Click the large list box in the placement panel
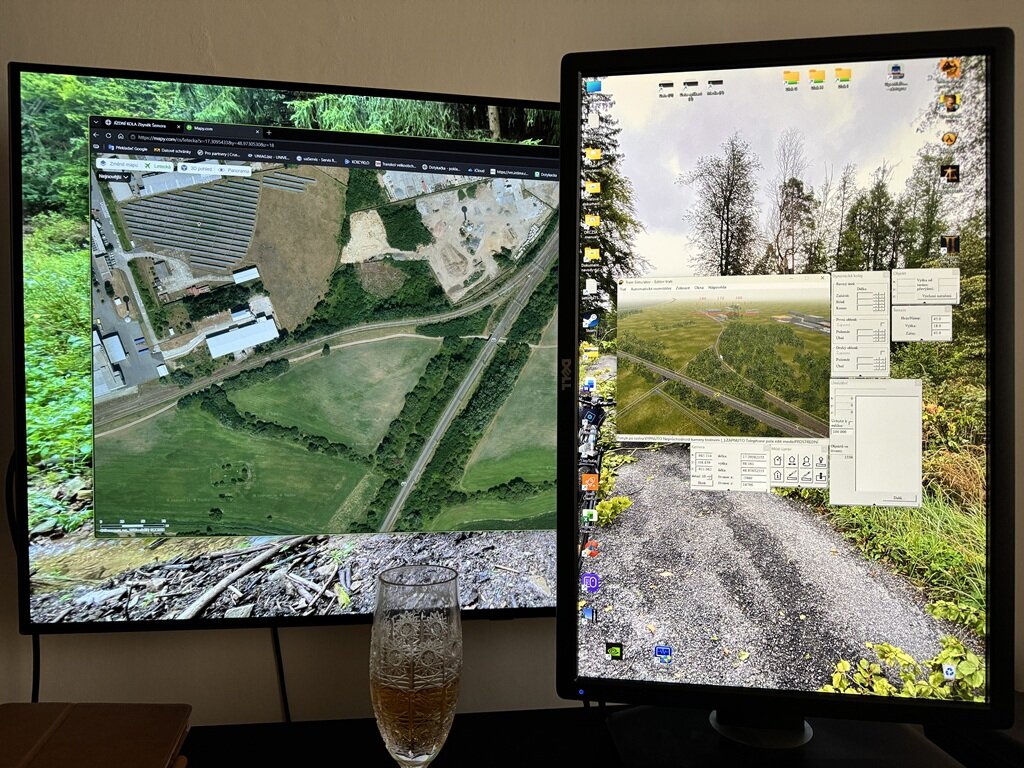The image size is (1024, 768). pos(885,443)
